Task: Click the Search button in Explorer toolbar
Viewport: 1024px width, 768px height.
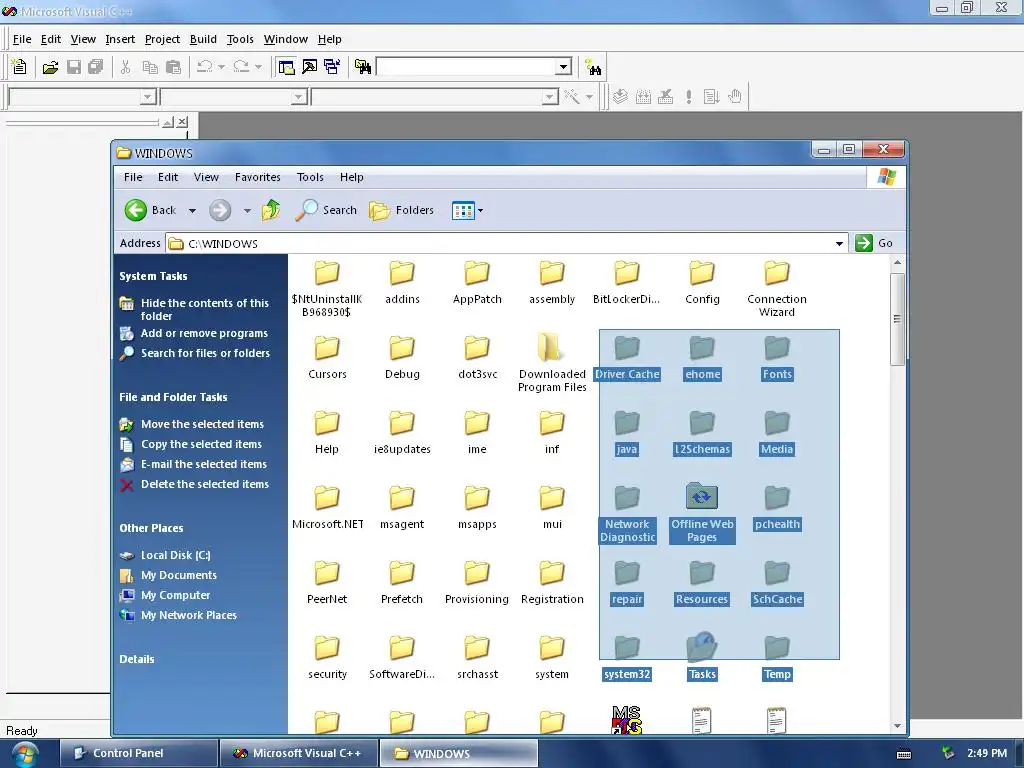Action: coord(325,210)
